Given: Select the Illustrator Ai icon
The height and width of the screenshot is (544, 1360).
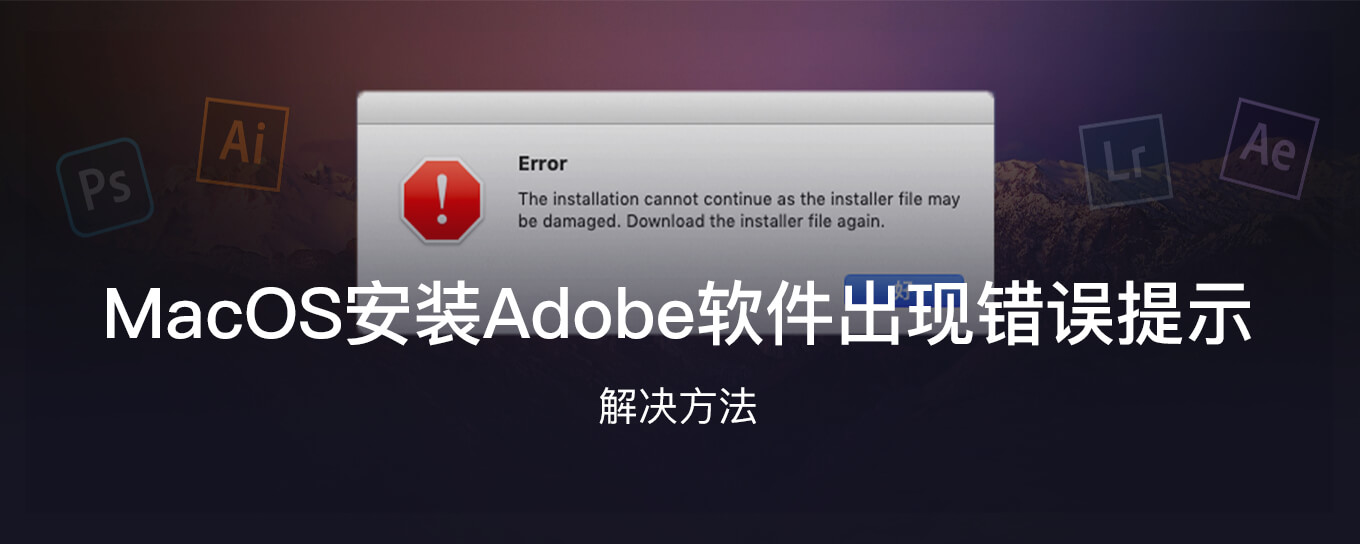Looking at the screenshot, I should (243, 143).
